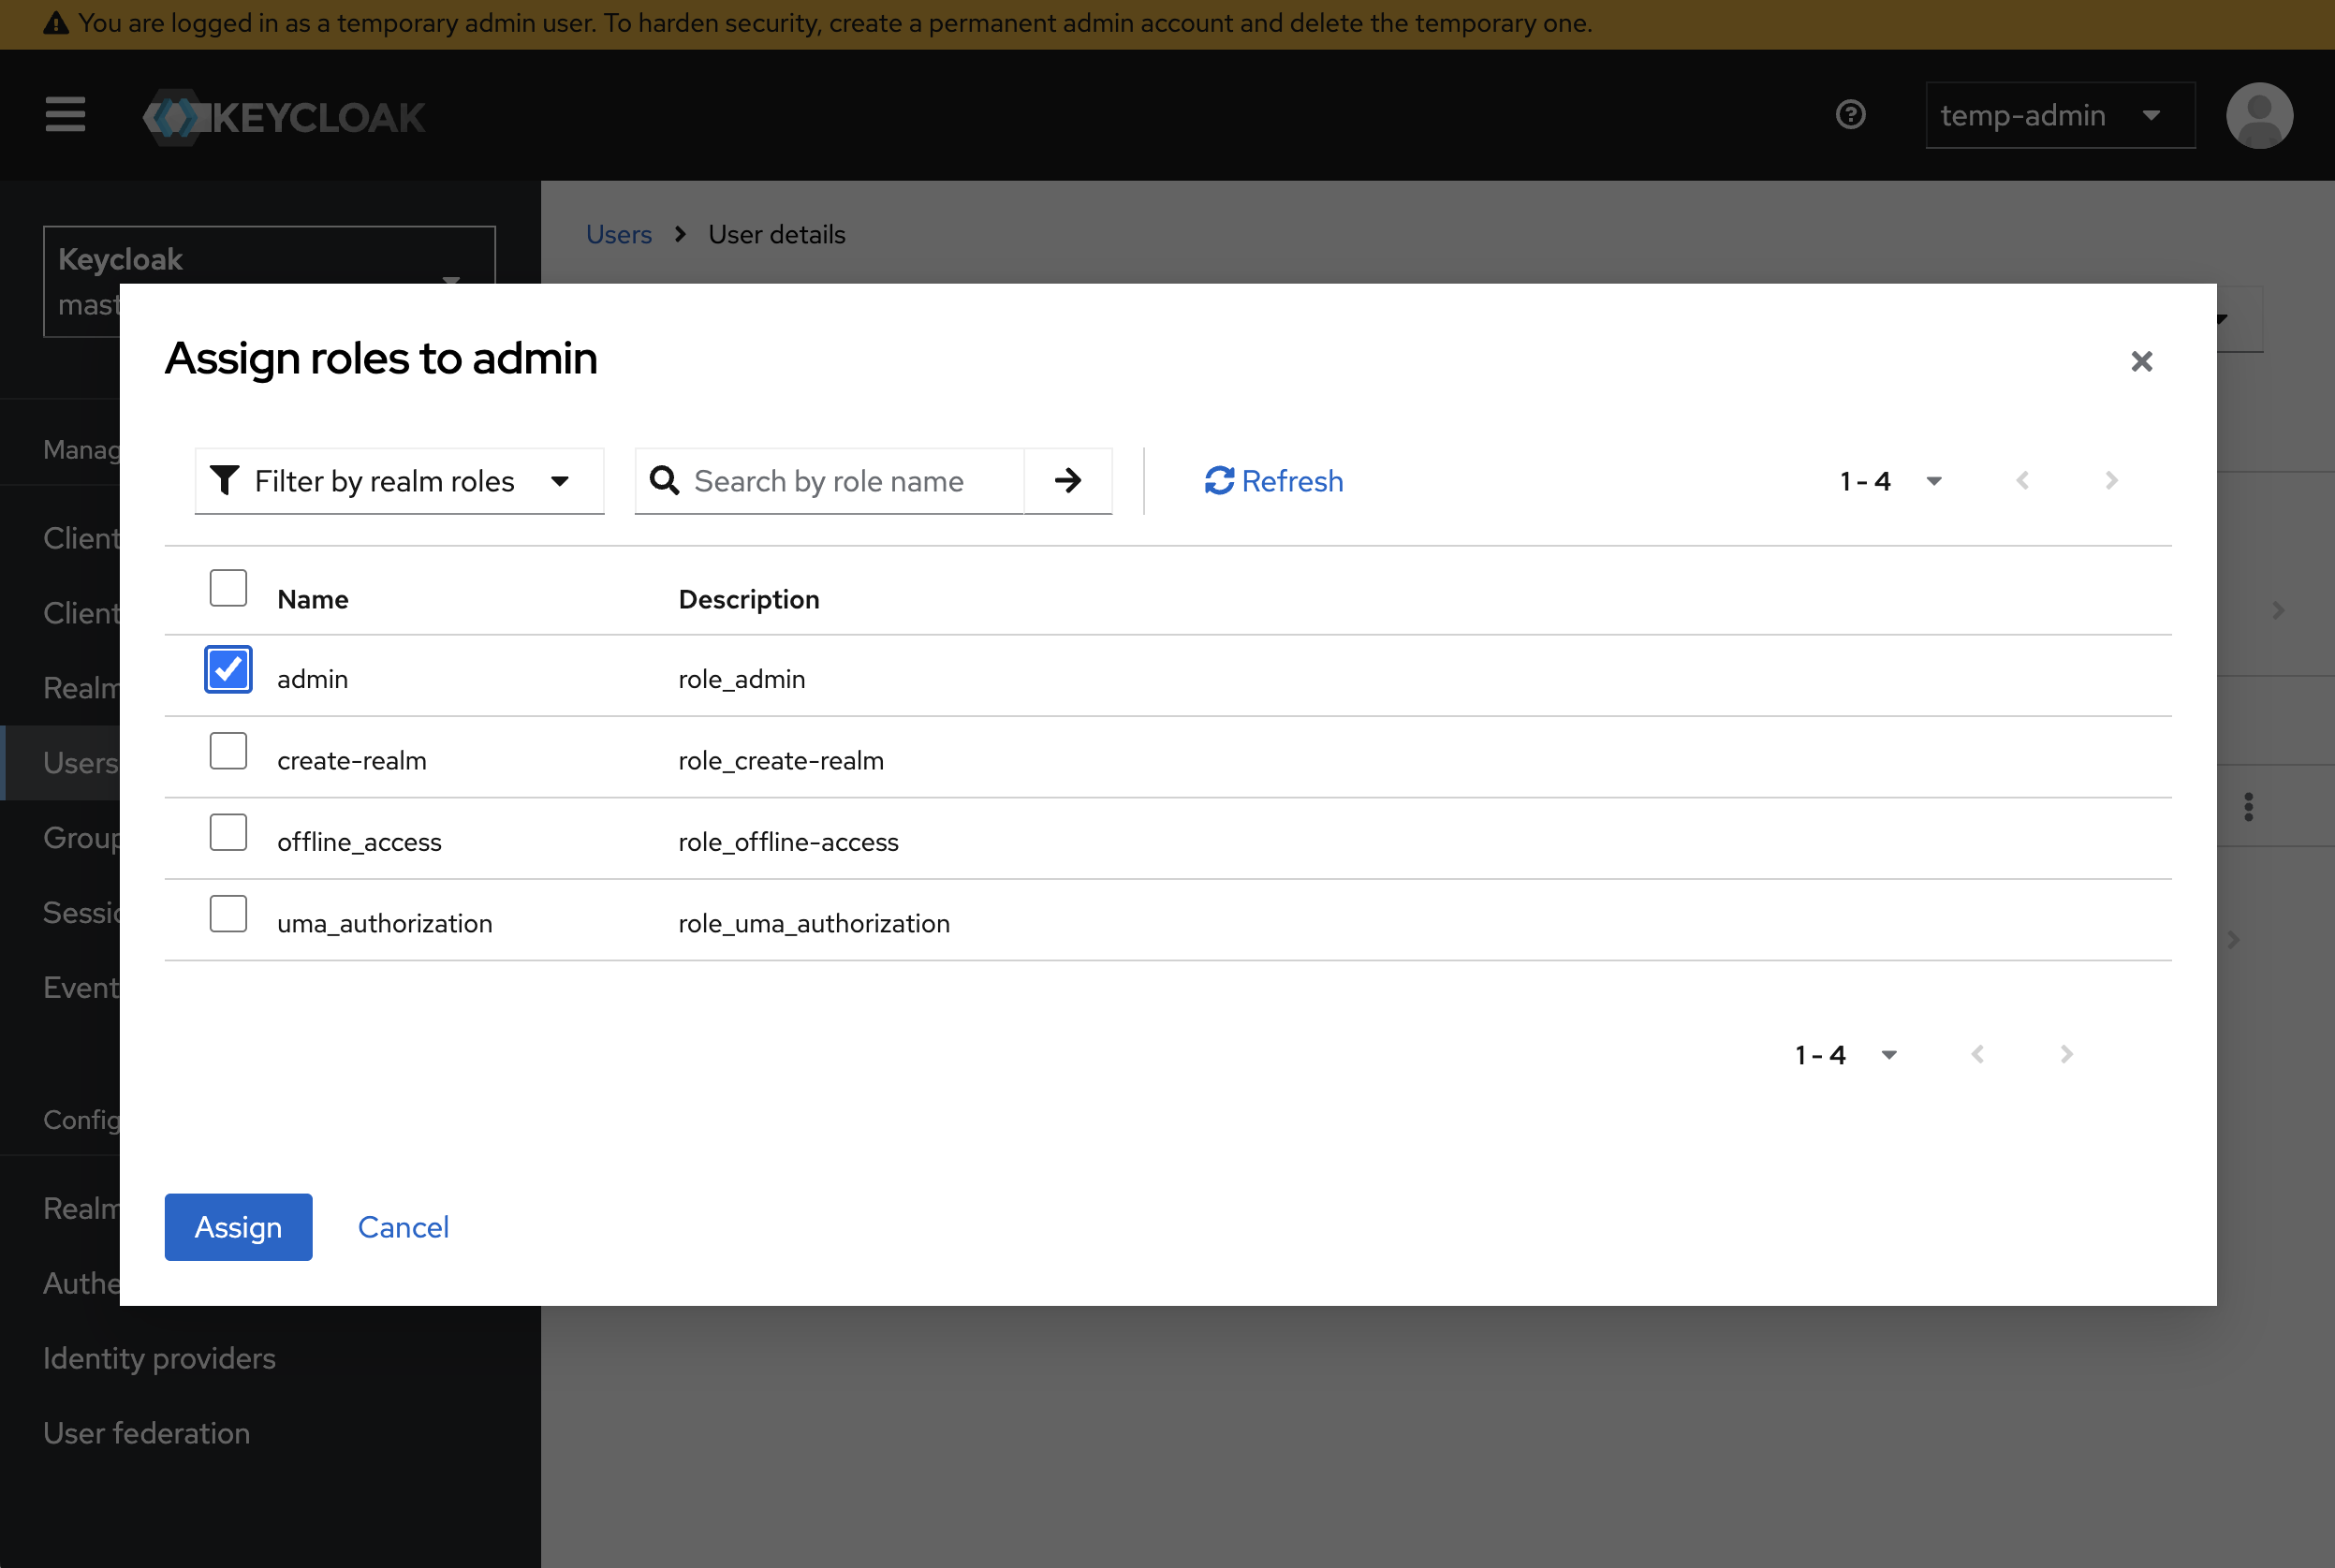Screen dimensions: 2335x1568
Task: Open Identity providers in sidebar
Action: click(159, 1358)
